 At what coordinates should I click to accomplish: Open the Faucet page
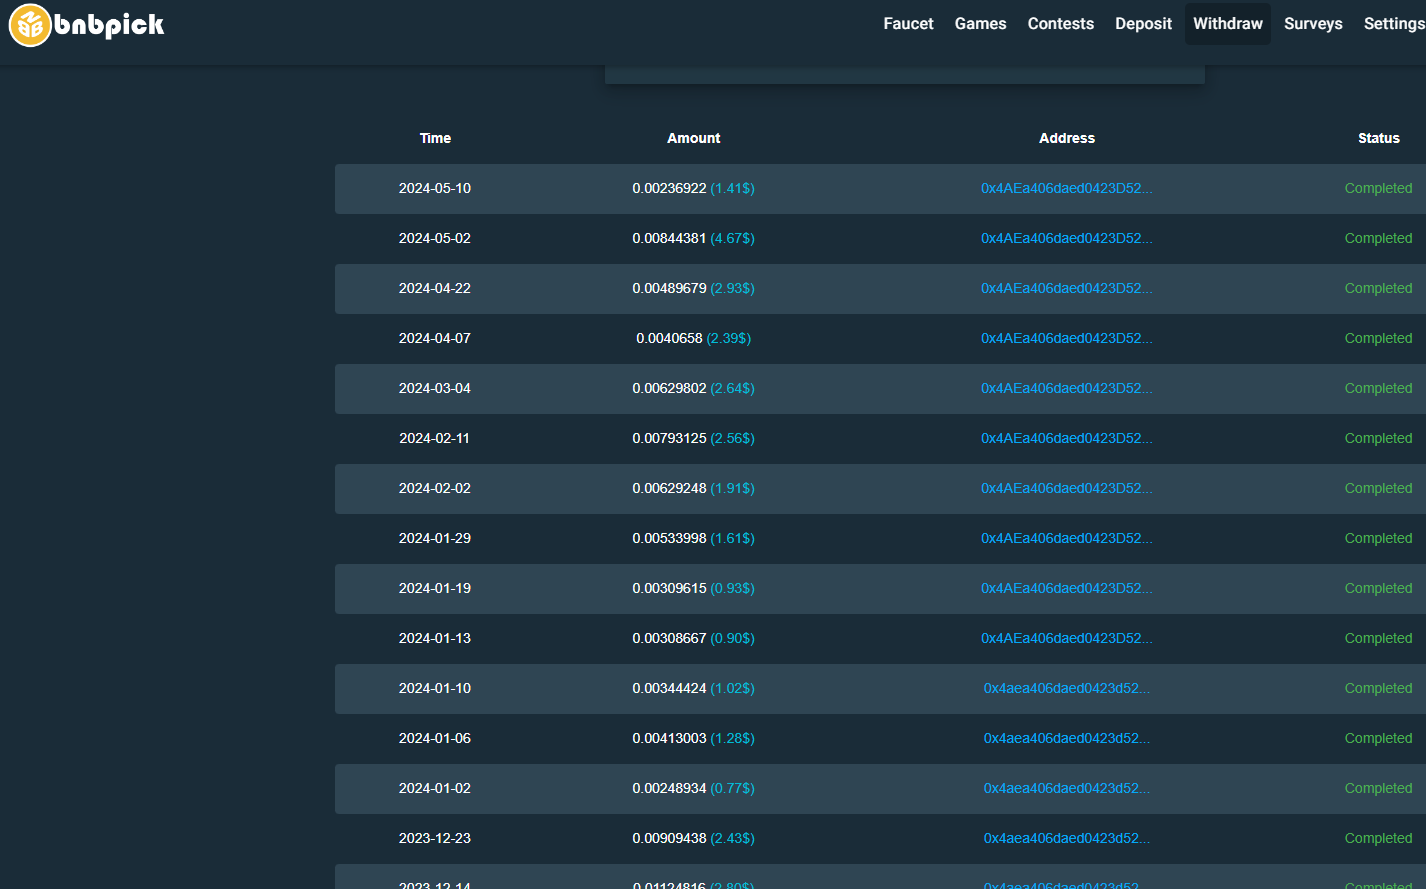tap(908, 24)
